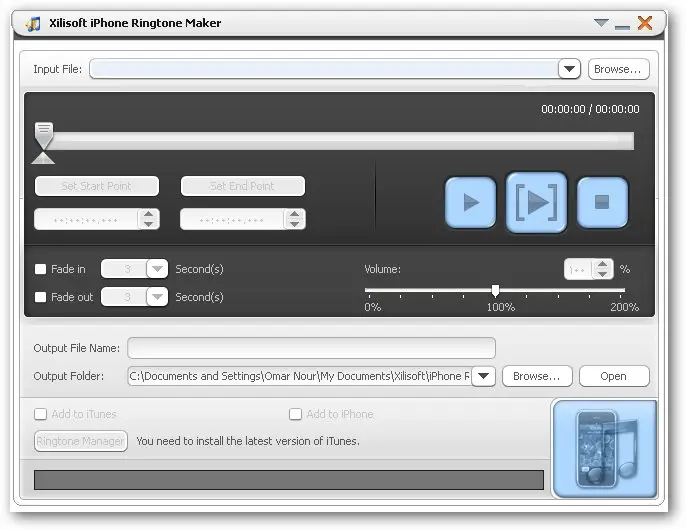Increase the volume percent with the up arrow
The height and width of the screenshot is (530, 686).
coord(602,264)
